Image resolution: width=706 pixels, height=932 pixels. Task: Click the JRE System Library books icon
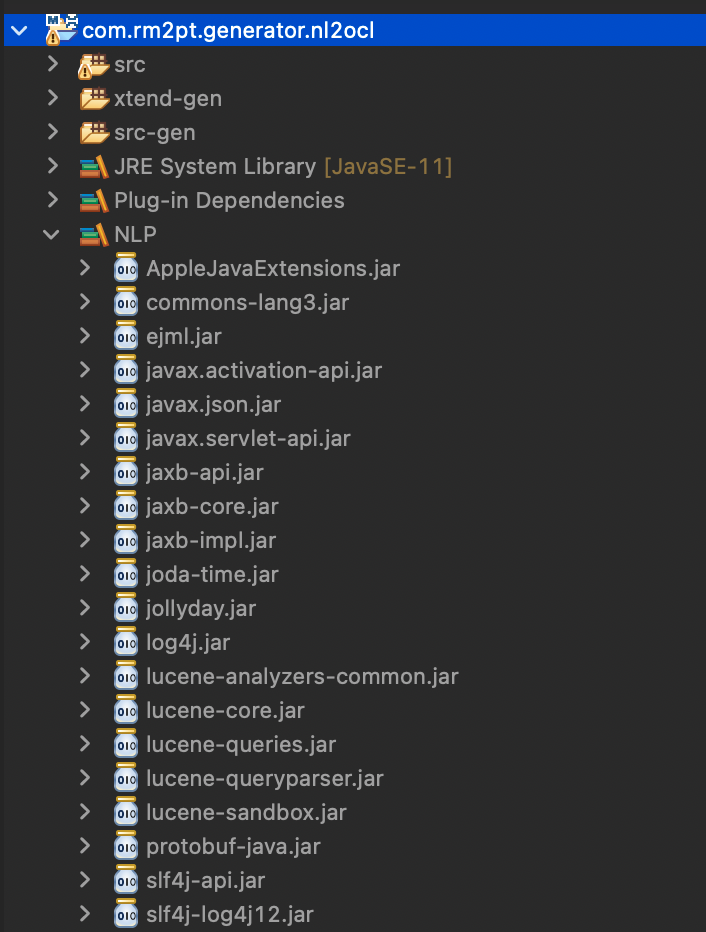[x=94, y=167]
